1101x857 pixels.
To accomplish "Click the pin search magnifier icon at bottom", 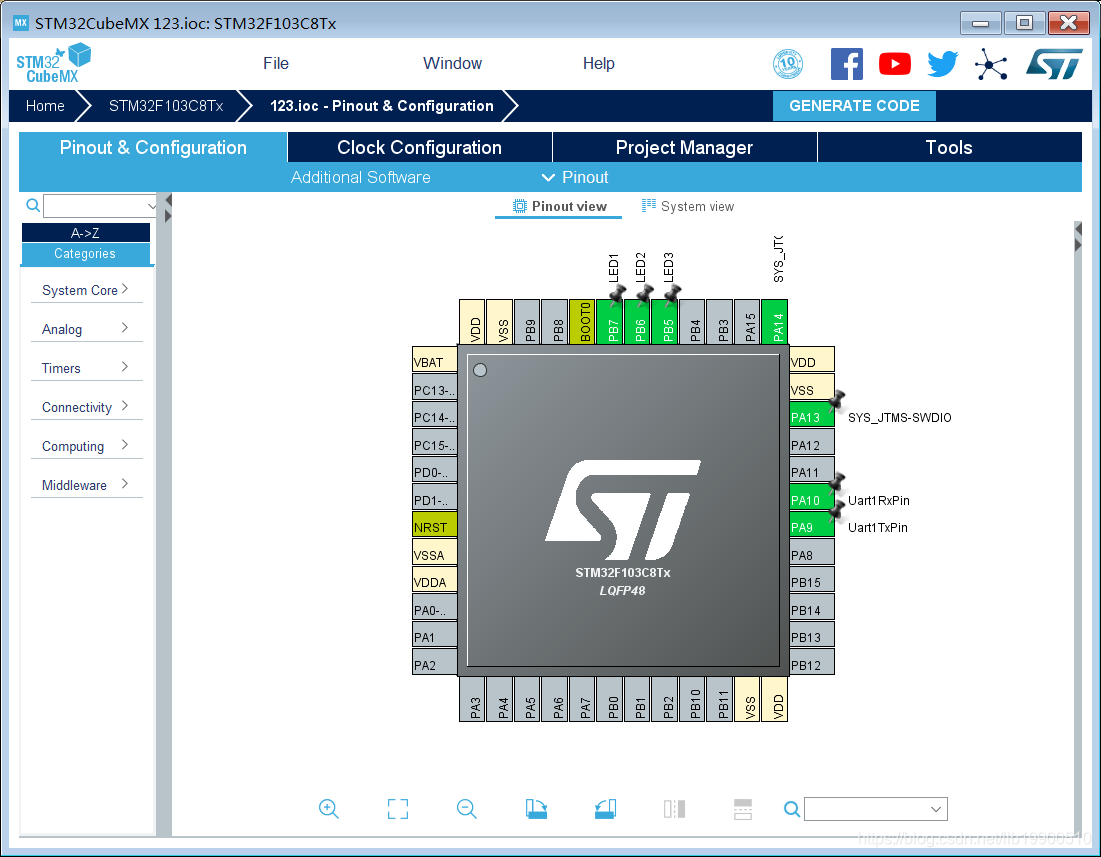I will [791, 809].
